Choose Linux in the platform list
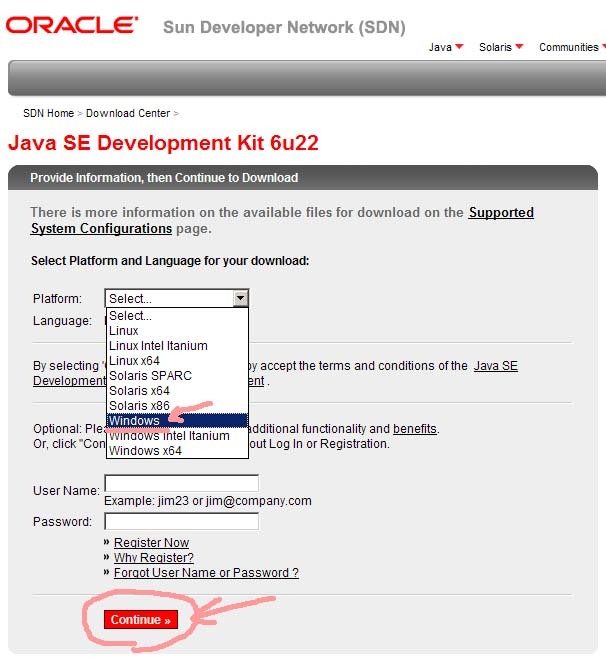Image resolution: width=606 pixels, height=670 pixels. pyautogui.click(x=177, y=331)
